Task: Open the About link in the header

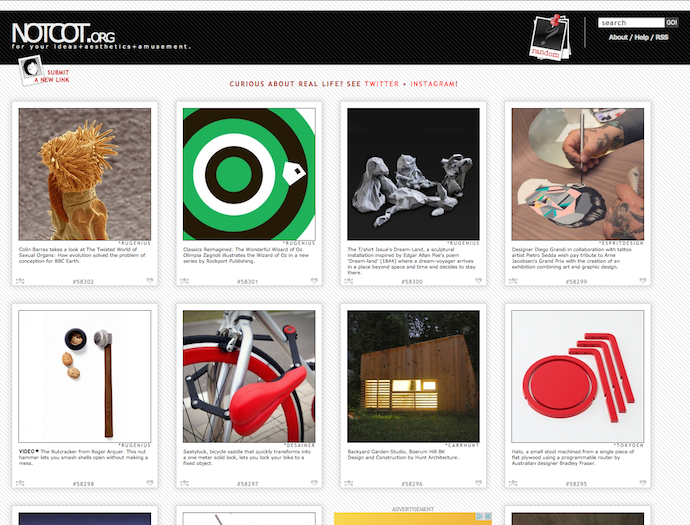Action: pyautogui.click(x=618, y=37)
